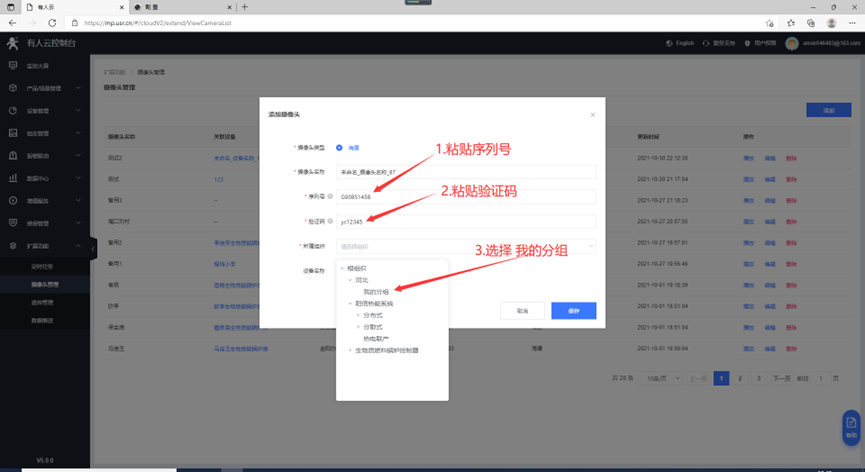Open a new browser tab
Screen dimensions: 865x472
[x=244, y=7]
